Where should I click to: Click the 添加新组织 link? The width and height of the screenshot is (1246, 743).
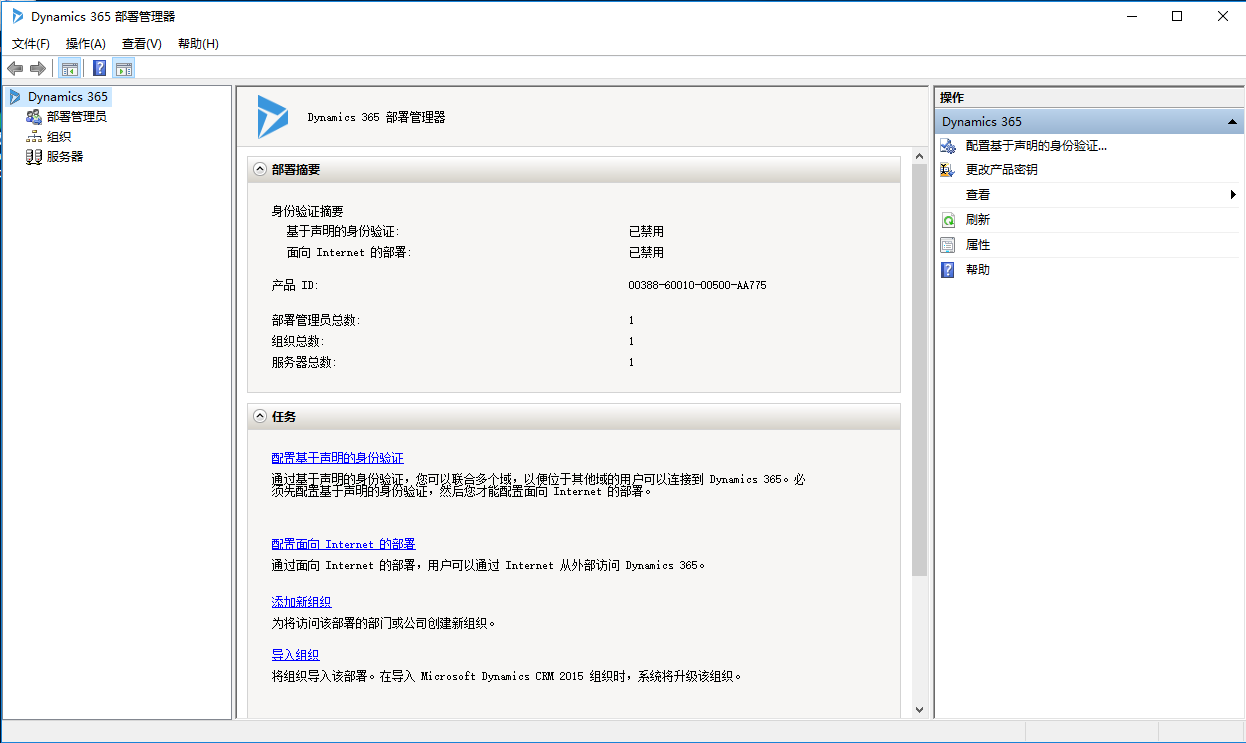pos(301,602)
